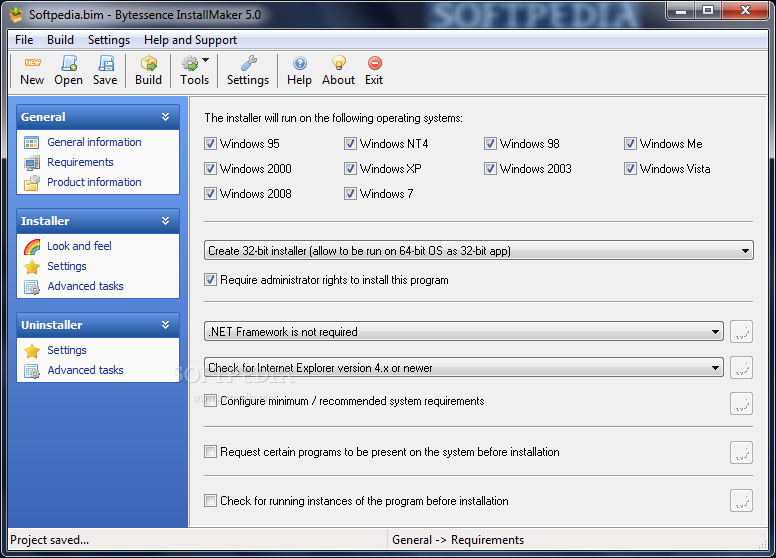Click the Look and feel rainbow icon
Viewport: 776px width, 558px height.
(32, 246)
